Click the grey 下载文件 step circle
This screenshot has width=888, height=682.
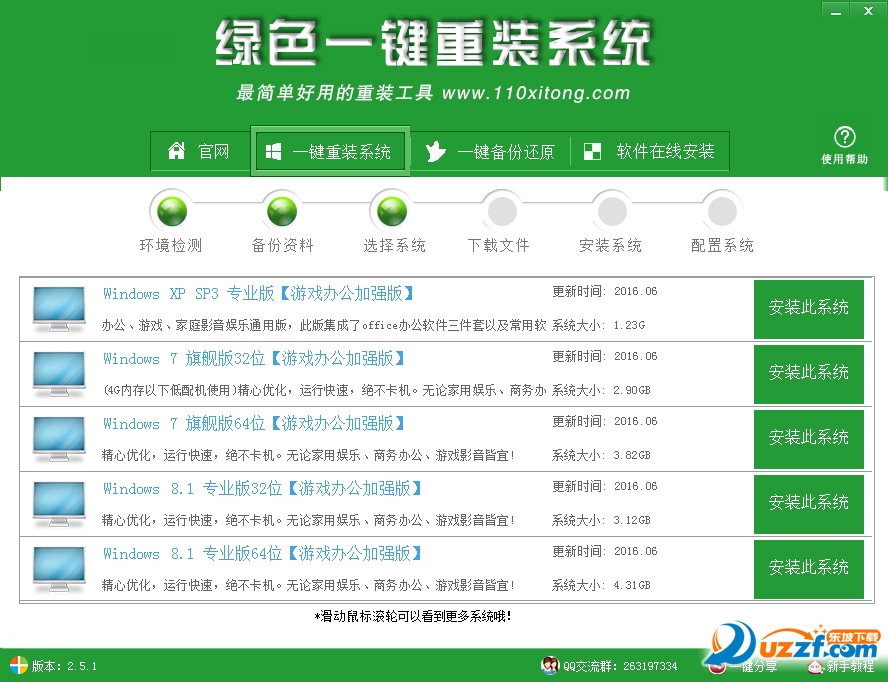click(x=502, y=211)
